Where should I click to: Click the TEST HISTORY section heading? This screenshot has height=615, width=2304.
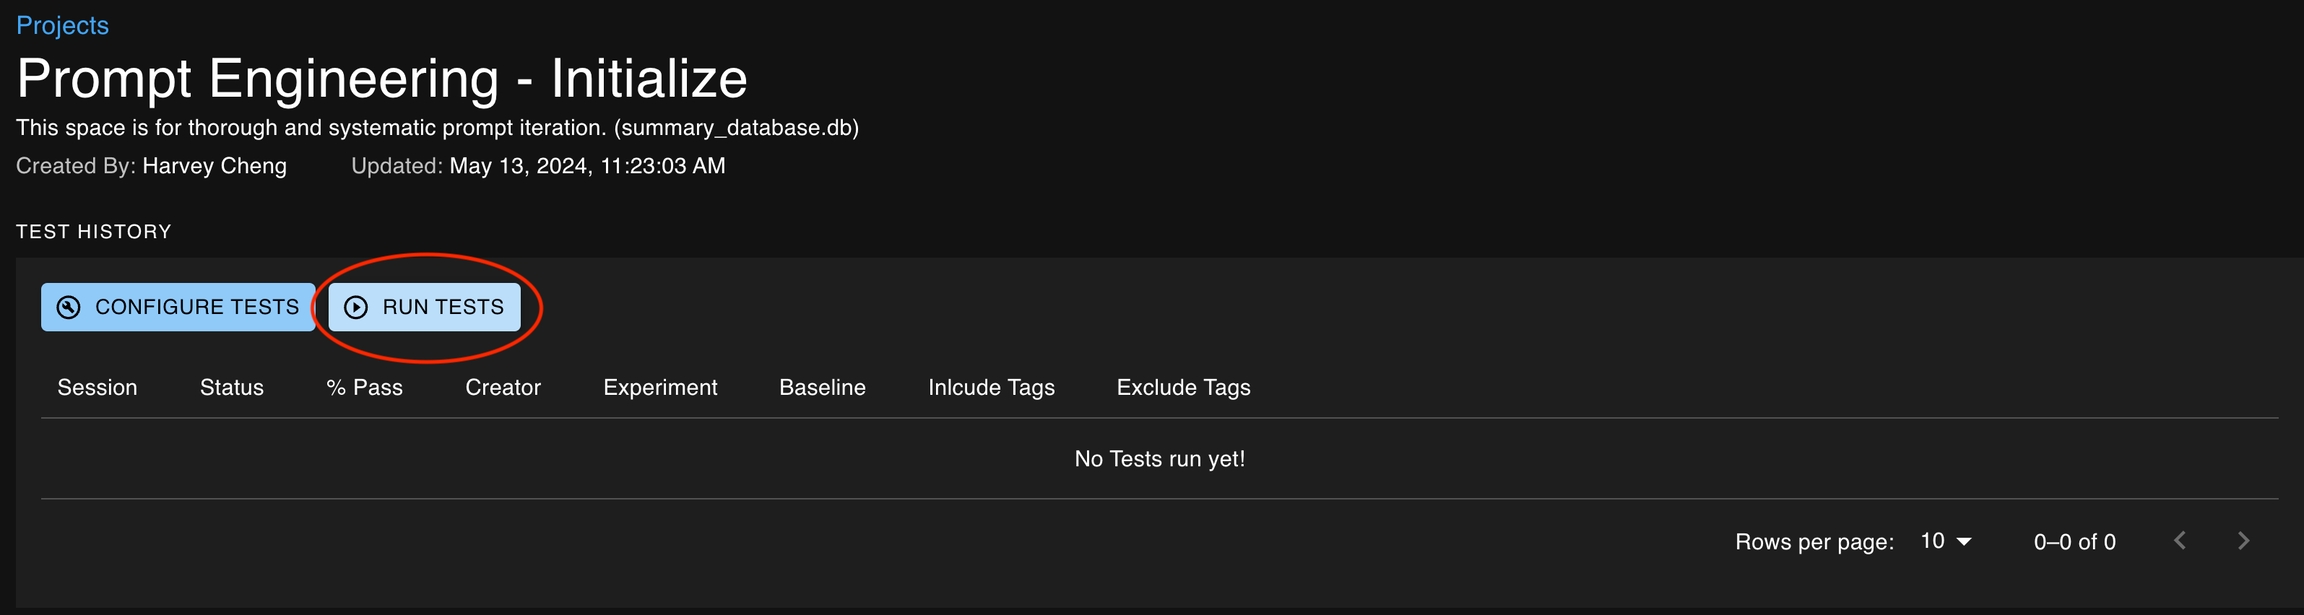pos(94,232)
